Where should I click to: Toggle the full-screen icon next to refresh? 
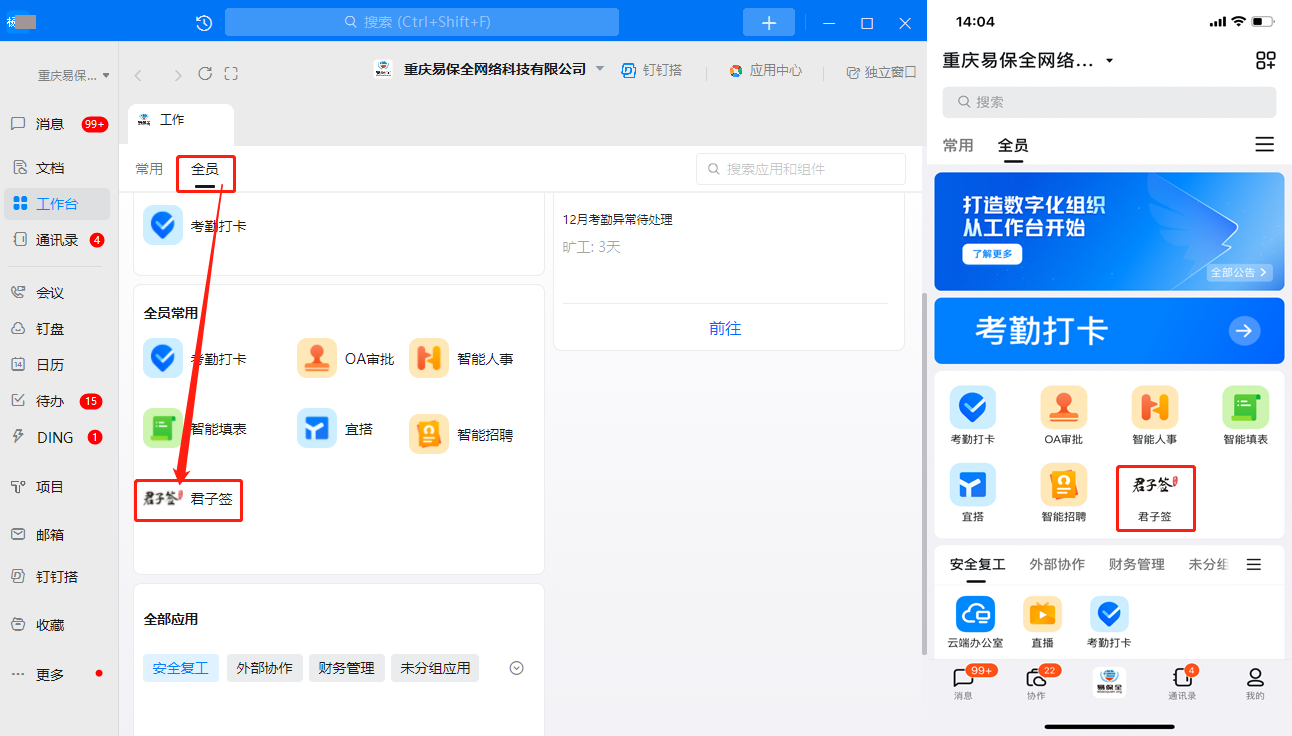coord(231,73)
